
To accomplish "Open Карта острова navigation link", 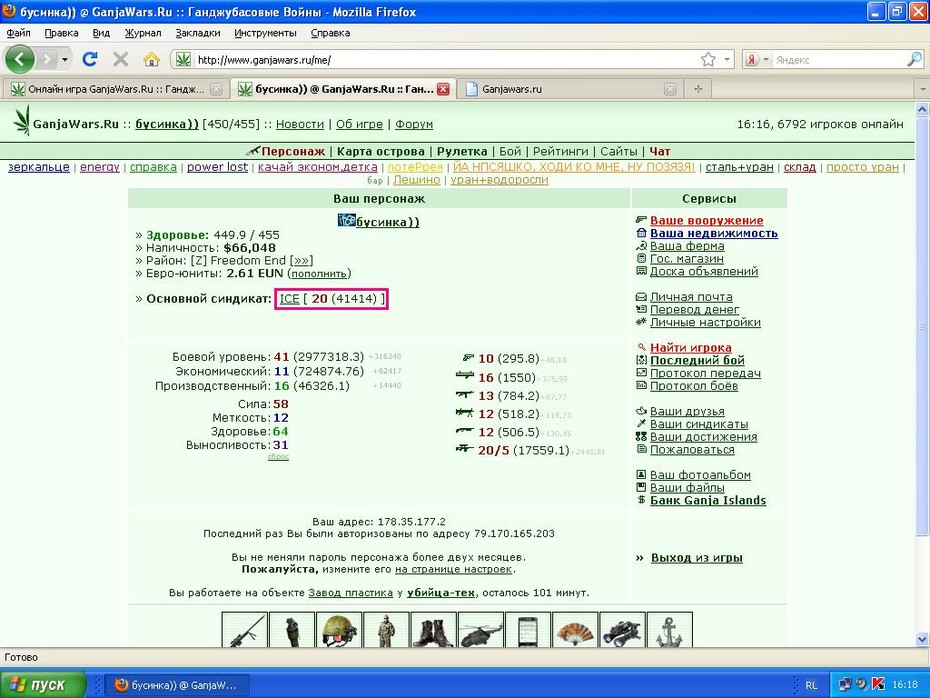I will tap(381, 151).
